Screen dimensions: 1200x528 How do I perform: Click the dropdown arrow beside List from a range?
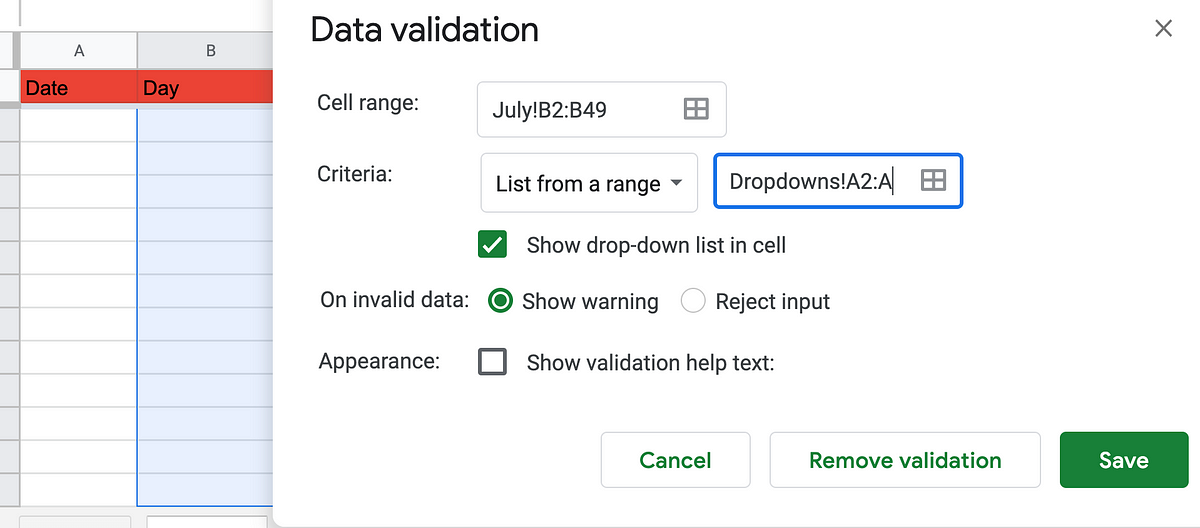[x=676, y=183]
